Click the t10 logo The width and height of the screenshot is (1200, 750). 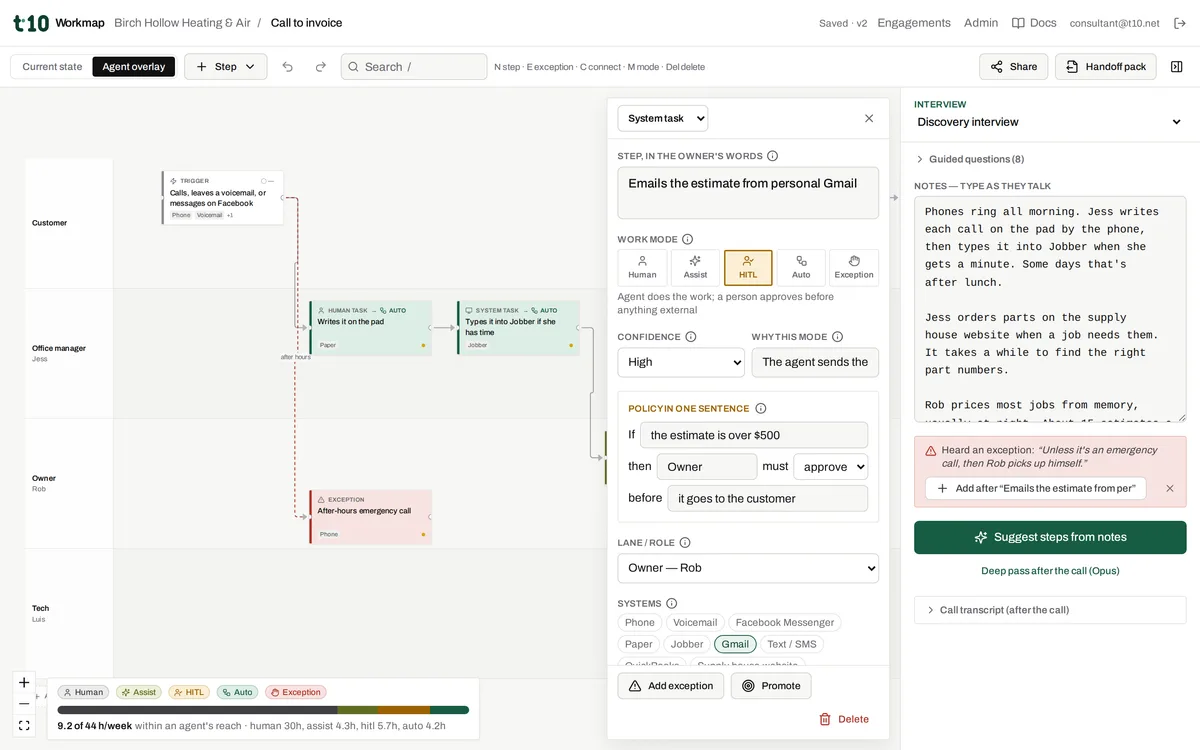point(31,23)
